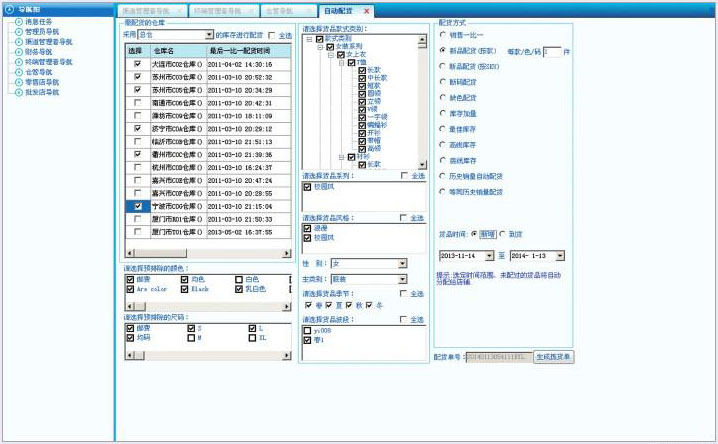Check the 潍坊市C09仓库 row checkbox
The width and height of the screenshot is (718, 444).
pos(137,116)
